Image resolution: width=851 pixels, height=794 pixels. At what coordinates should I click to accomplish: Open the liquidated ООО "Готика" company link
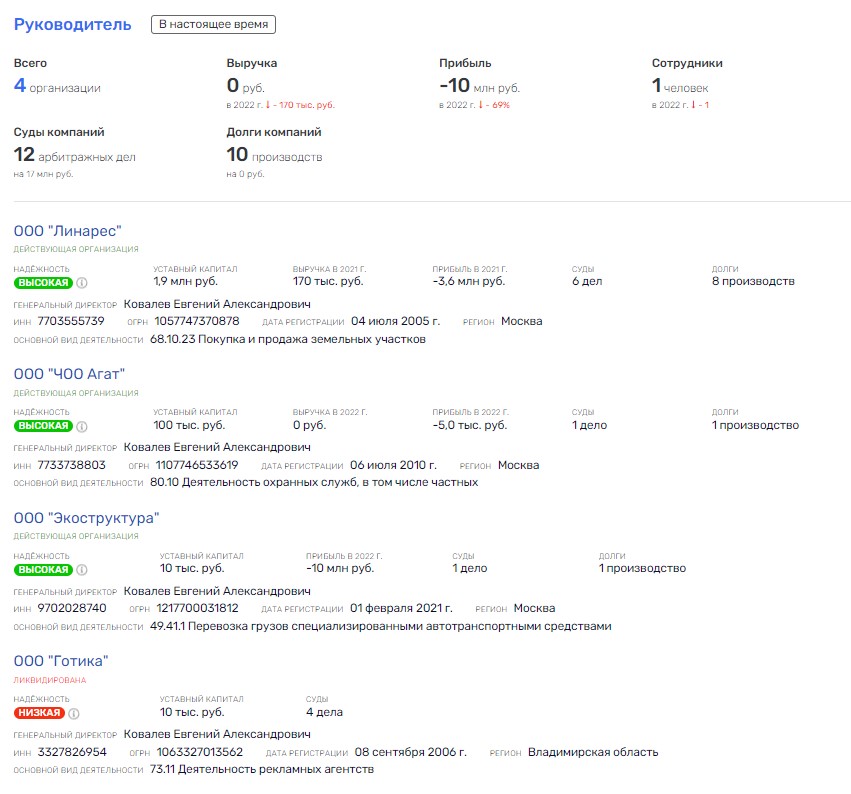[61, 661]
